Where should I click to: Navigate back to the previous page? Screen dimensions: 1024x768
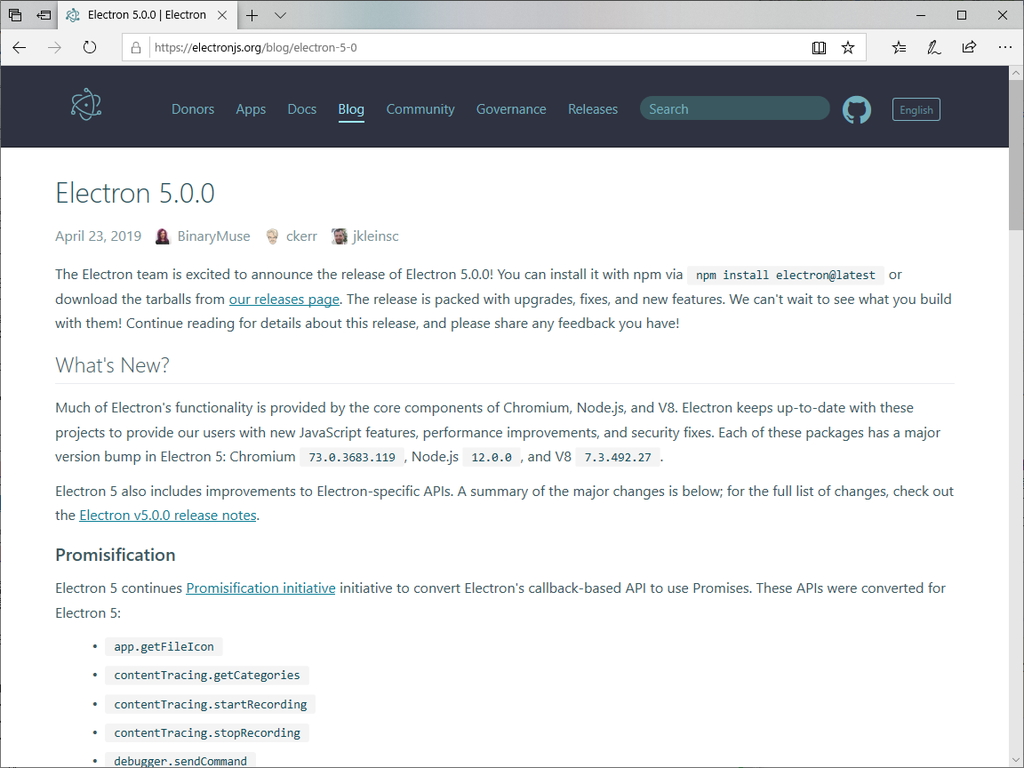19,47
